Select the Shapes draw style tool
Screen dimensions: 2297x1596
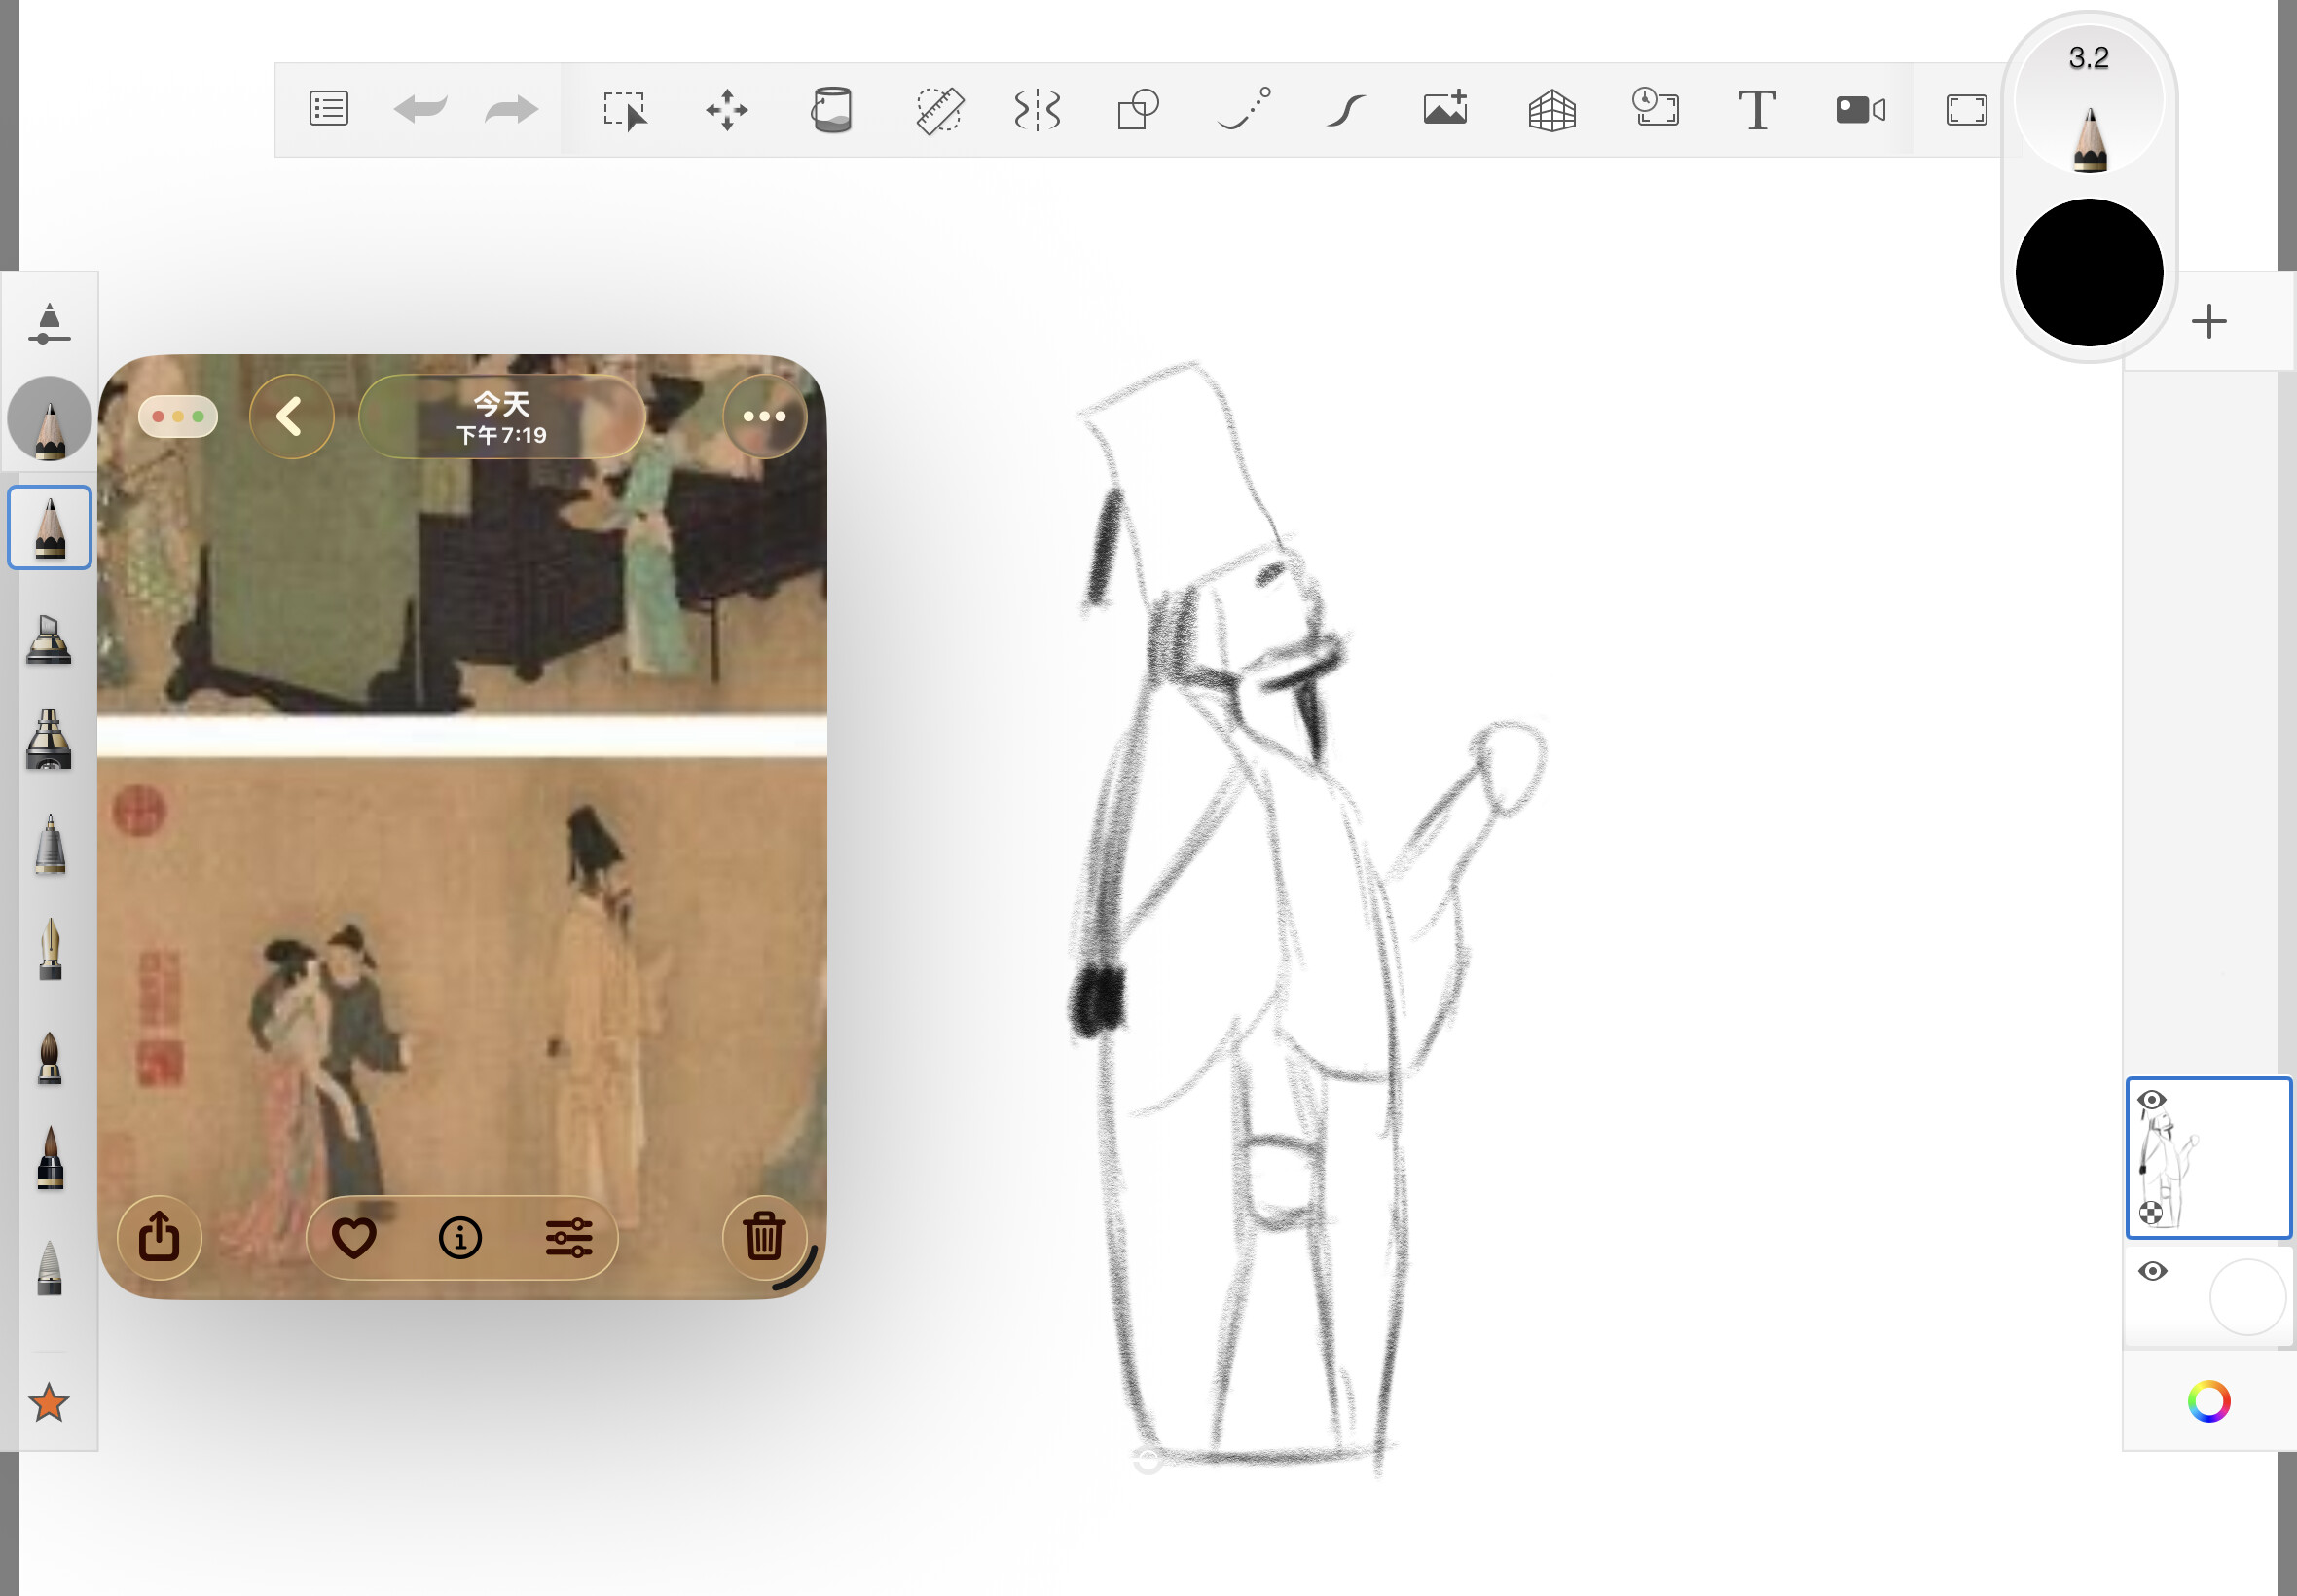pyautogui.click(x=1137, y=109)
